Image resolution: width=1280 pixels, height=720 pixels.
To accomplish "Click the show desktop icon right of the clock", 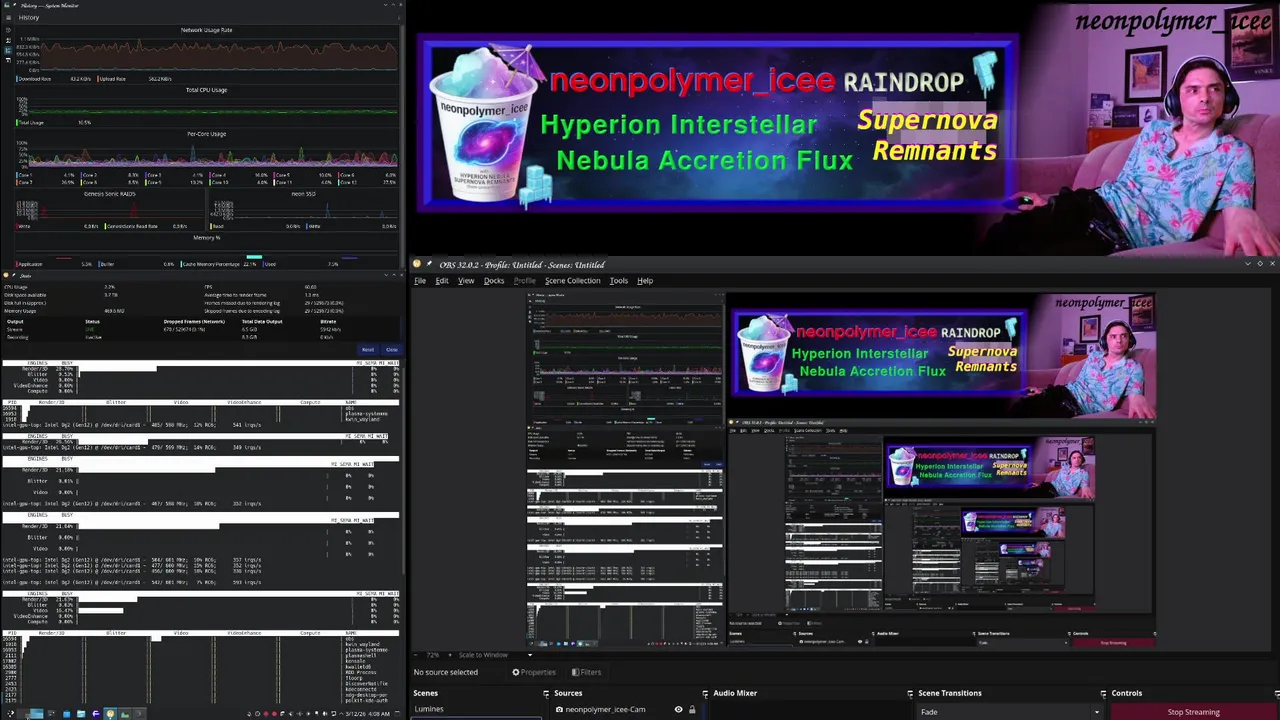I will [x=397, y=714].
